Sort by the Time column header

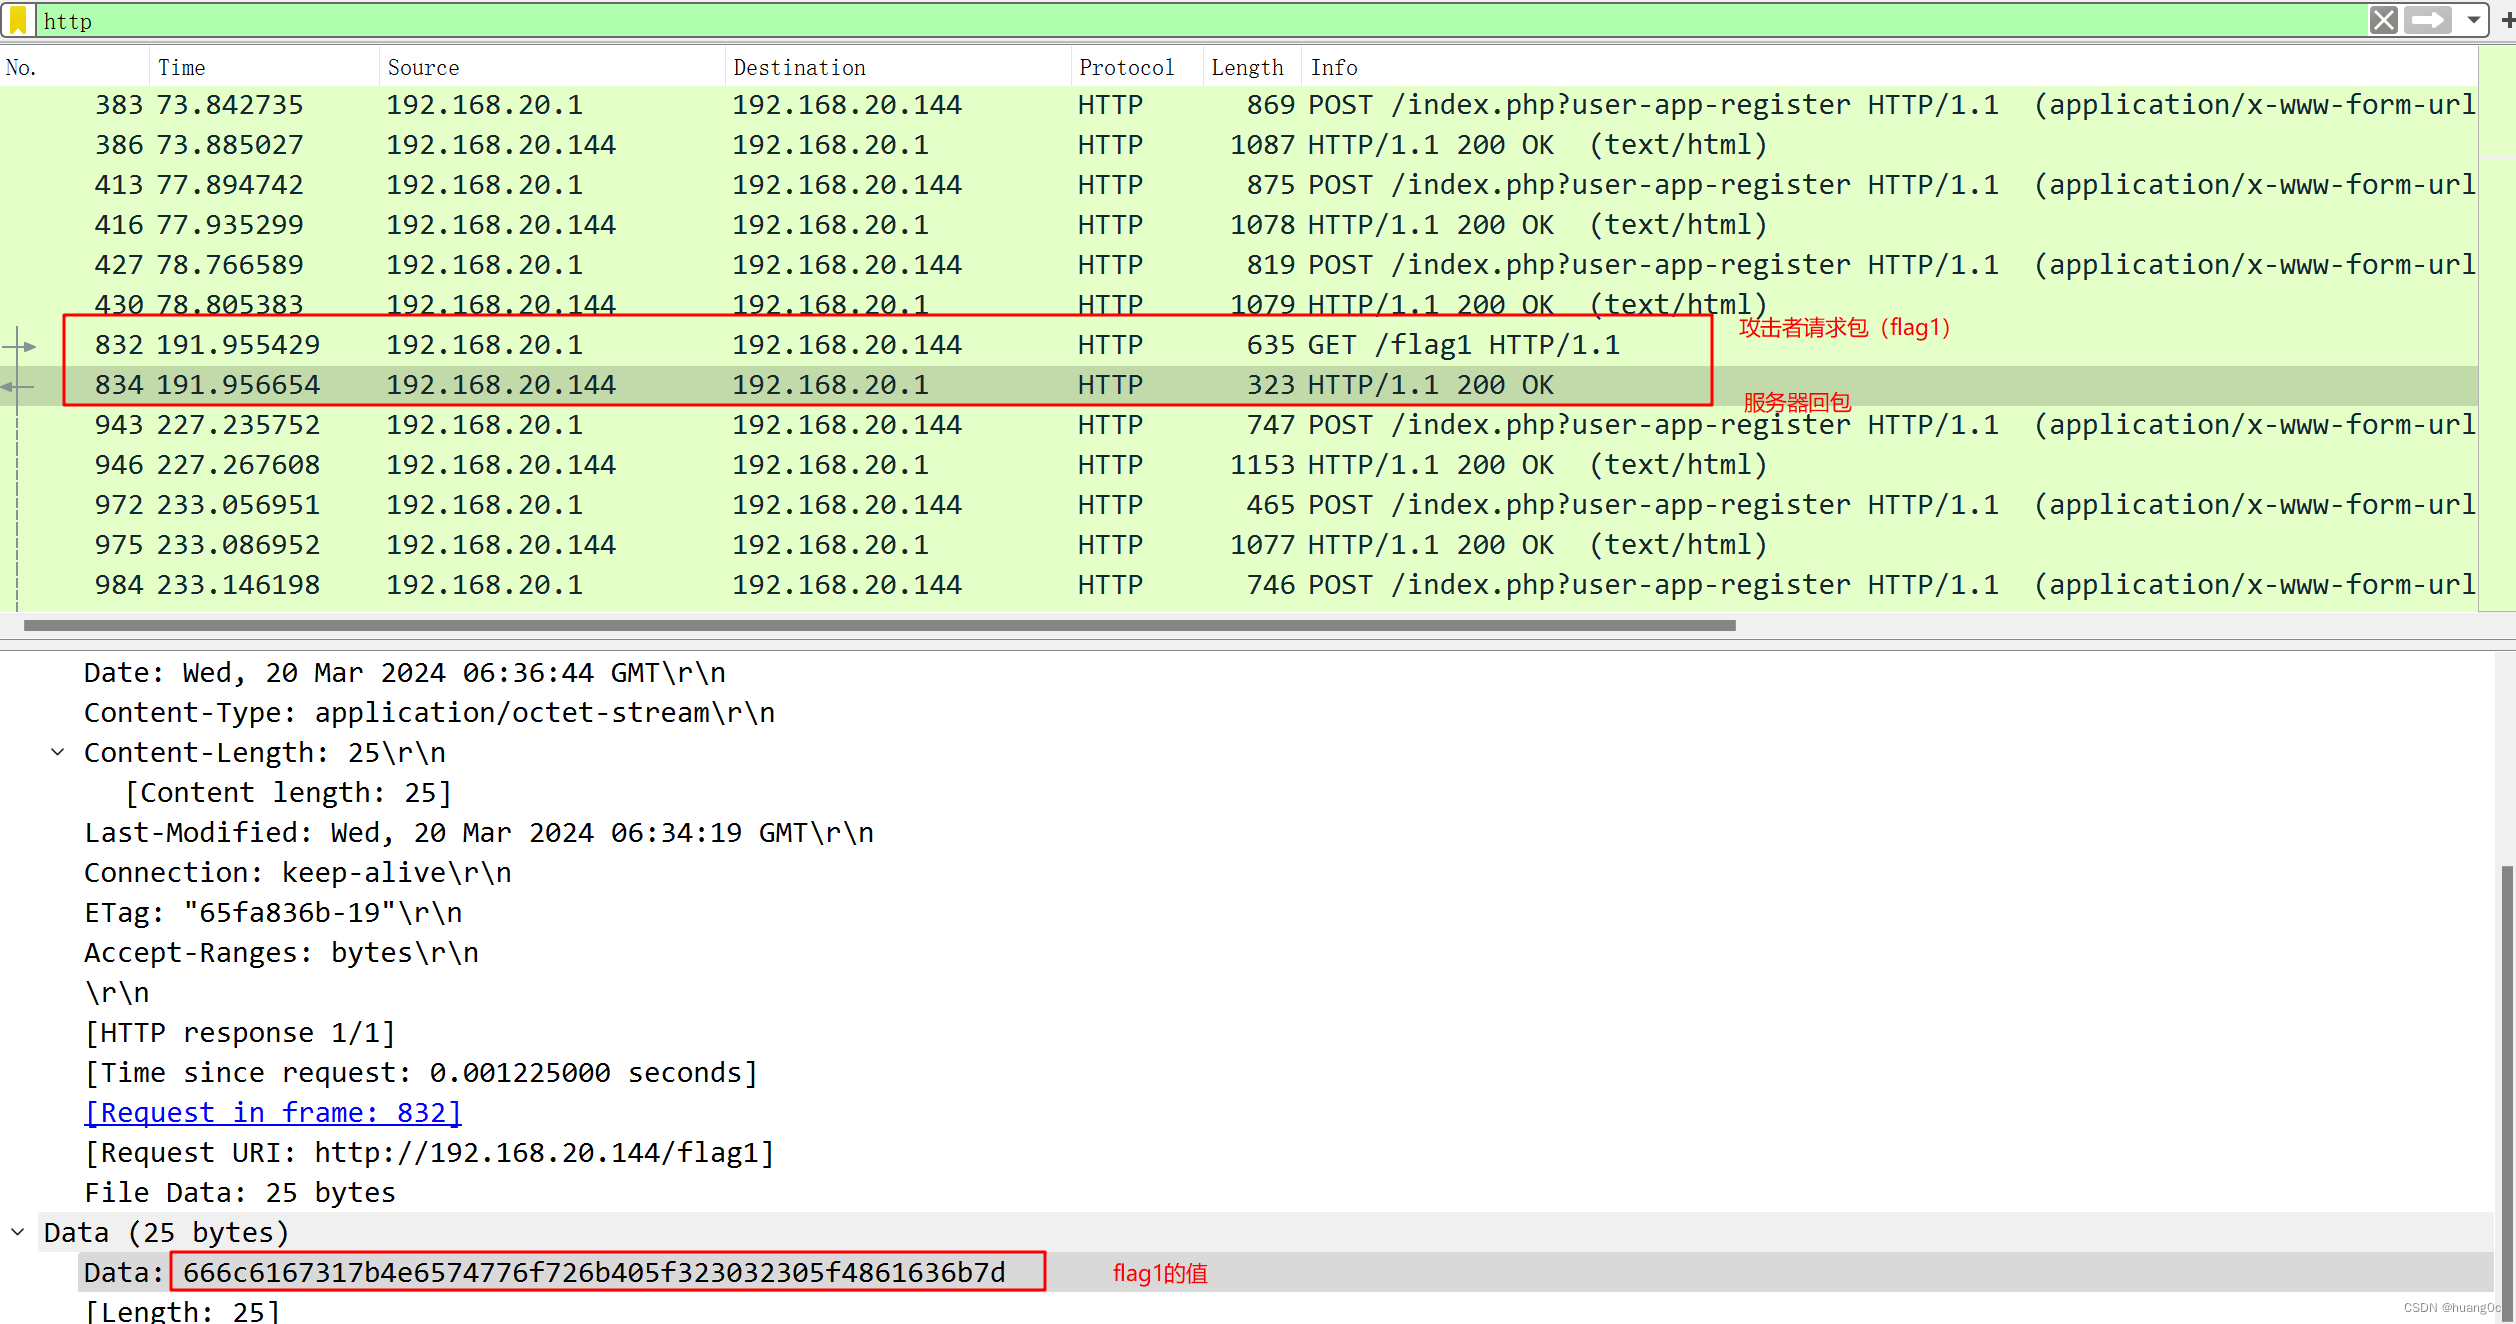[x=265, y=67]
